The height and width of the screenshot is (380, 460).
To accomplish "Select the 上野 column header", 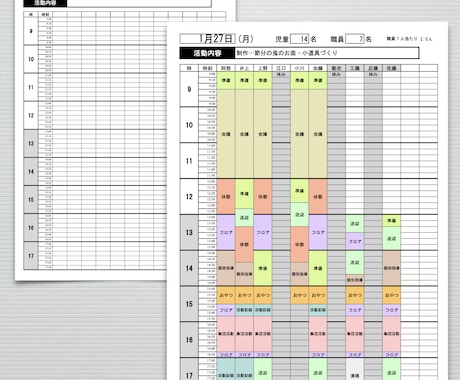I will [263, 68].
